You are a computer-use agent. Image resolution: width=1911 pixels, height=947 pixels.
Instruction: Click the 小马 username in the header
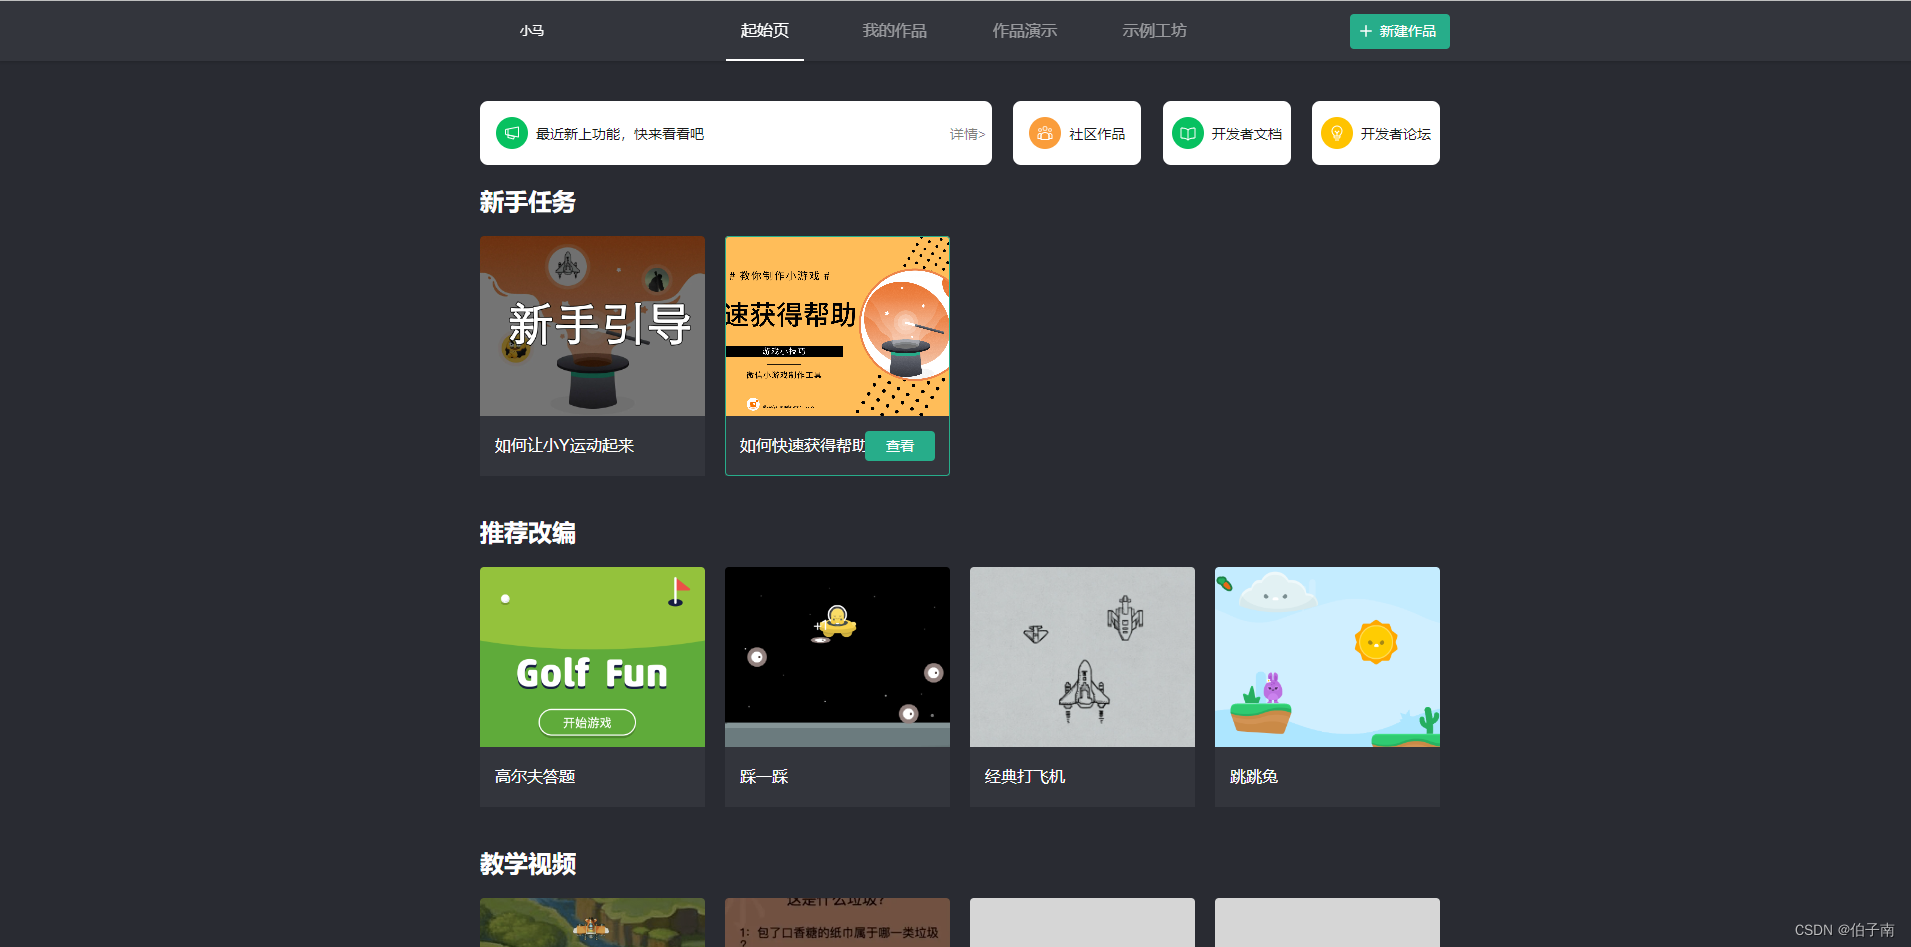click(531, 31)
